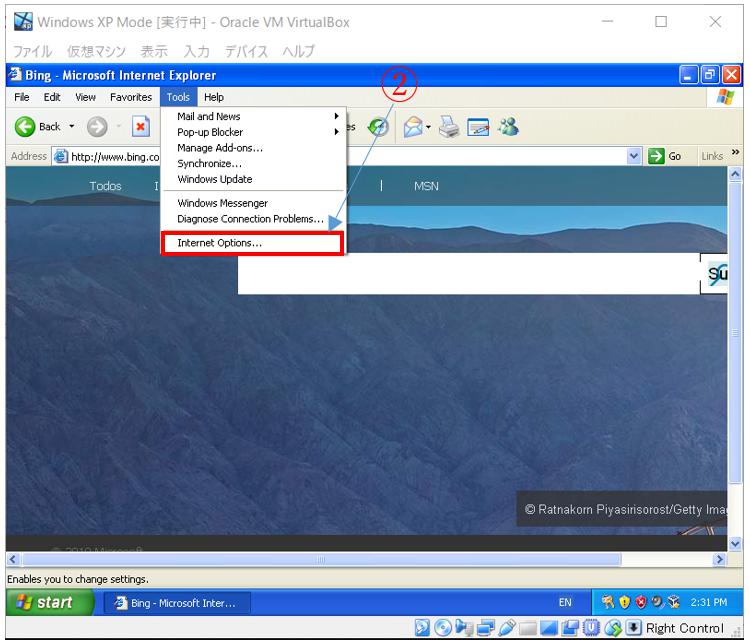Open the Messenger people icon in toolbar
Image resolution: width=750 pixels, height=644 pixels.
tap(508, 127)
